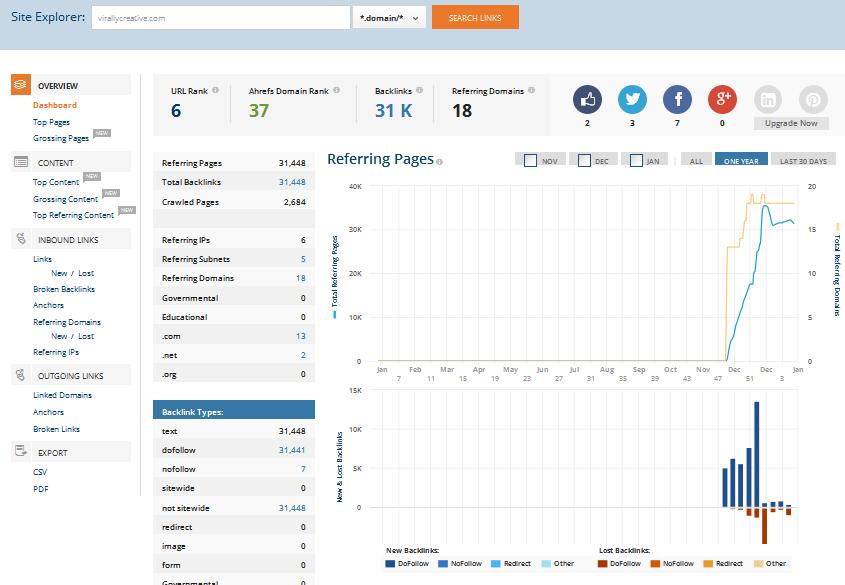Export data as CSV
This screenshot has height=585, width=845.
coord(40,472)
